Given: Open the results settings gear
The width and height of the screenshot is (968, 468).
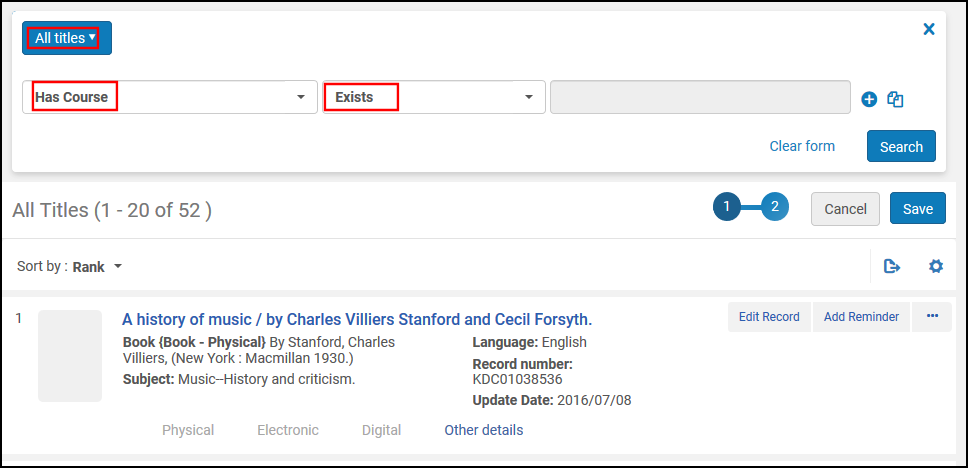Looking at the screenshot, I should coord(936,266).
